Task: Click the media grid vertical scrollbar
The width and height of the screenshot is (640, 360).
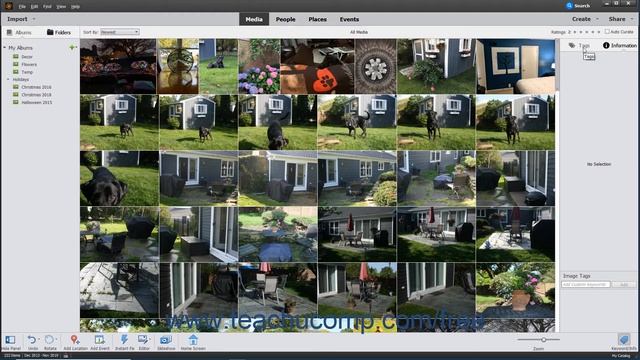Action: [x=557, y=185]
